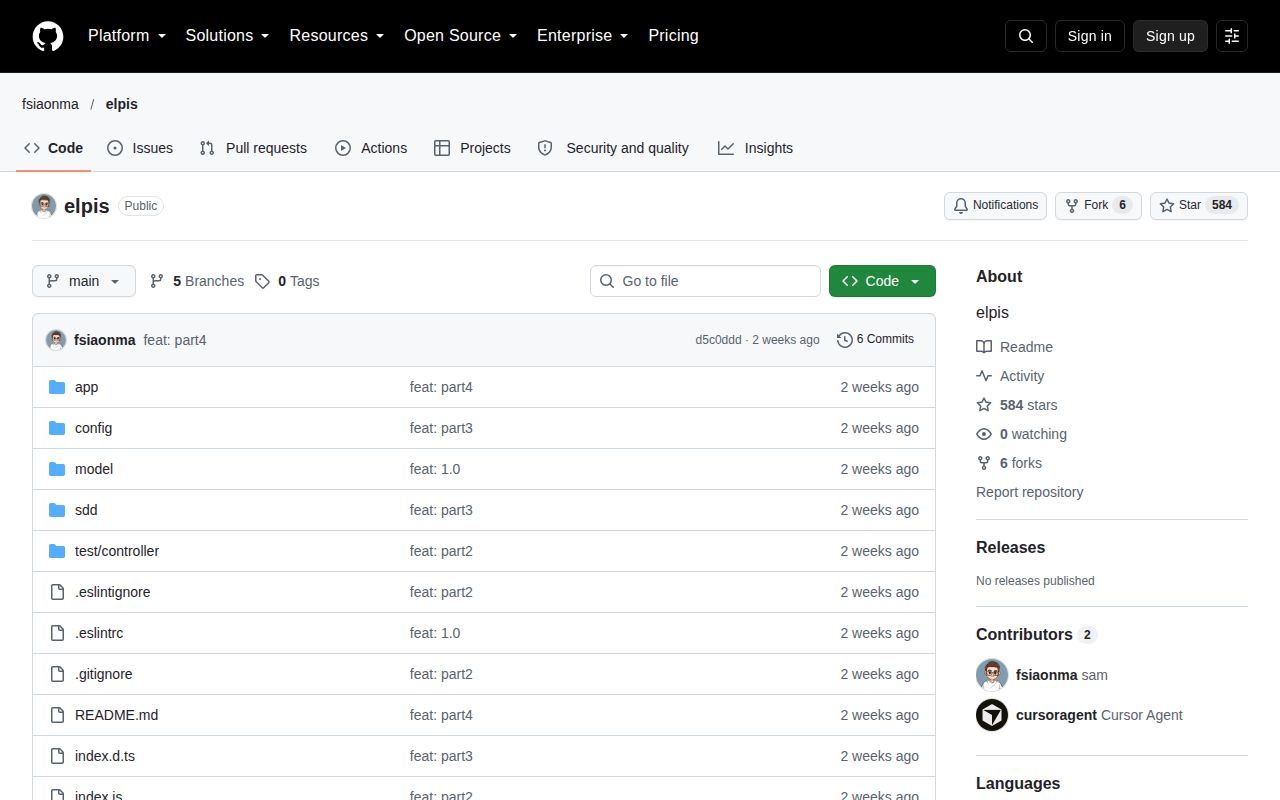Open the 6 Commits history link
1280x800 pixels.
pyautogui.click(x=875, y=340)
